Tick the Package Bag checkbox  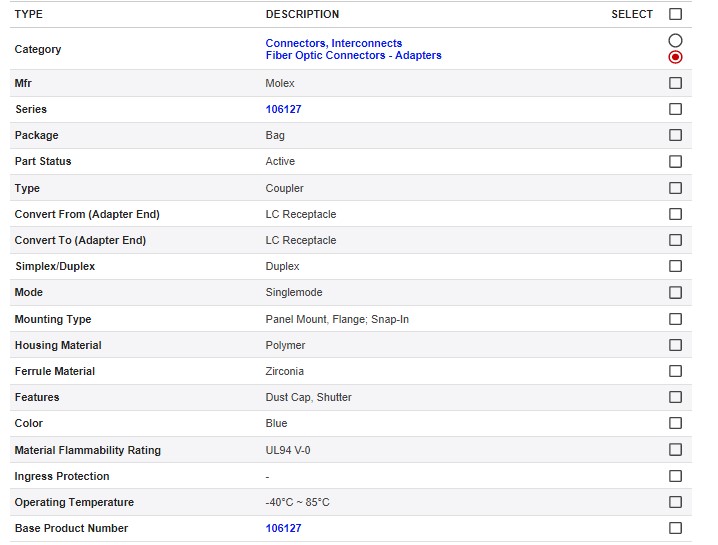click(x=675, y=135)
